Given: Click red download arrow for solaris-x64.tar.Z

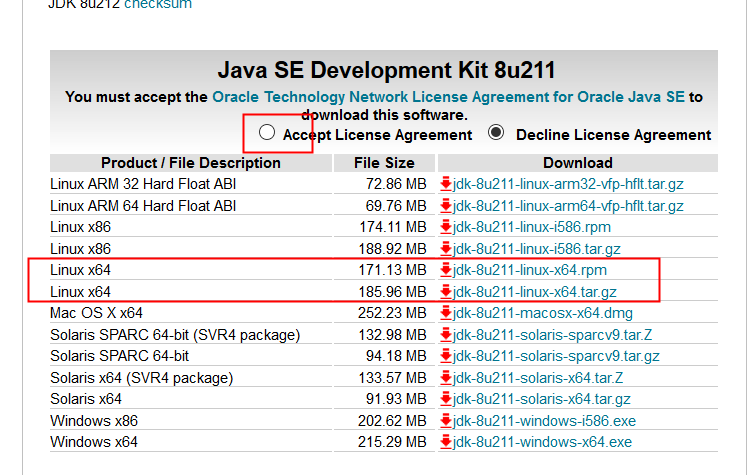Looking at the screenshot, I should click(x=446, y=378).
